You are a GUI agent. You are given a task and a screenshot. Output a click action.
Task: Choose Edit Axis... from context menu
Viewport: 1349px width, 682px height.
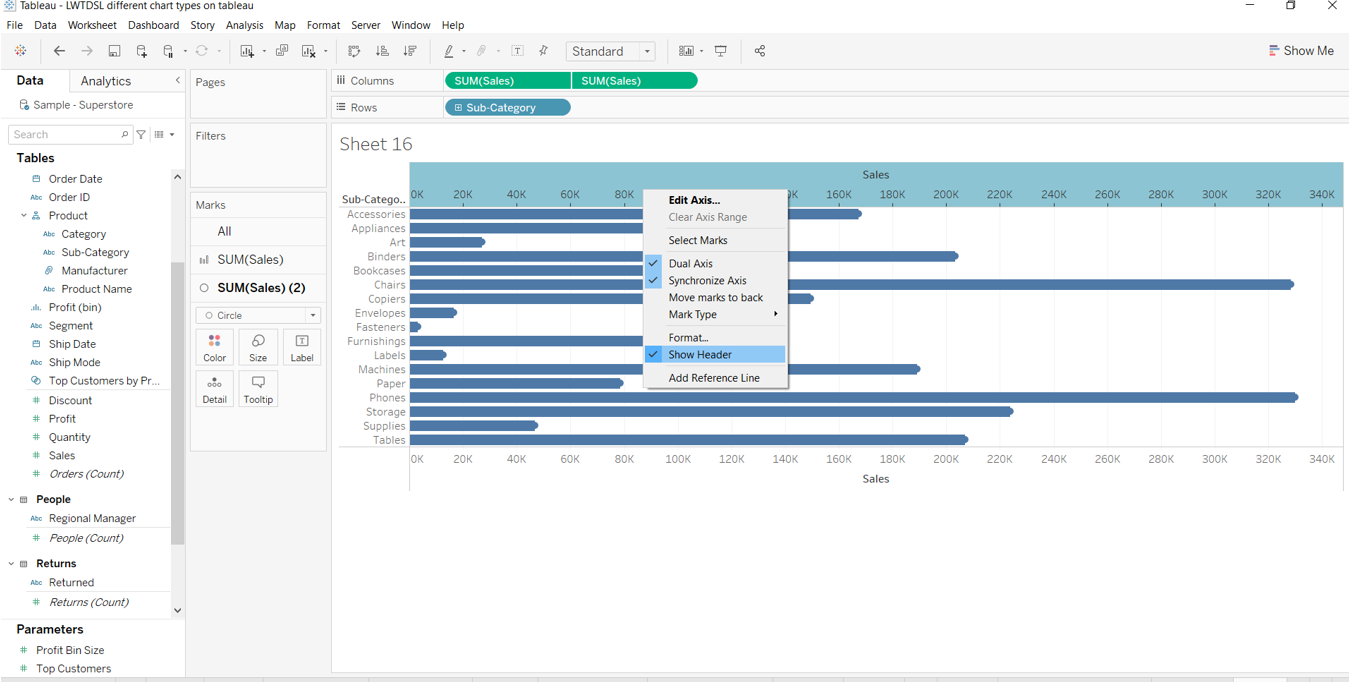(x=694, y=200)
